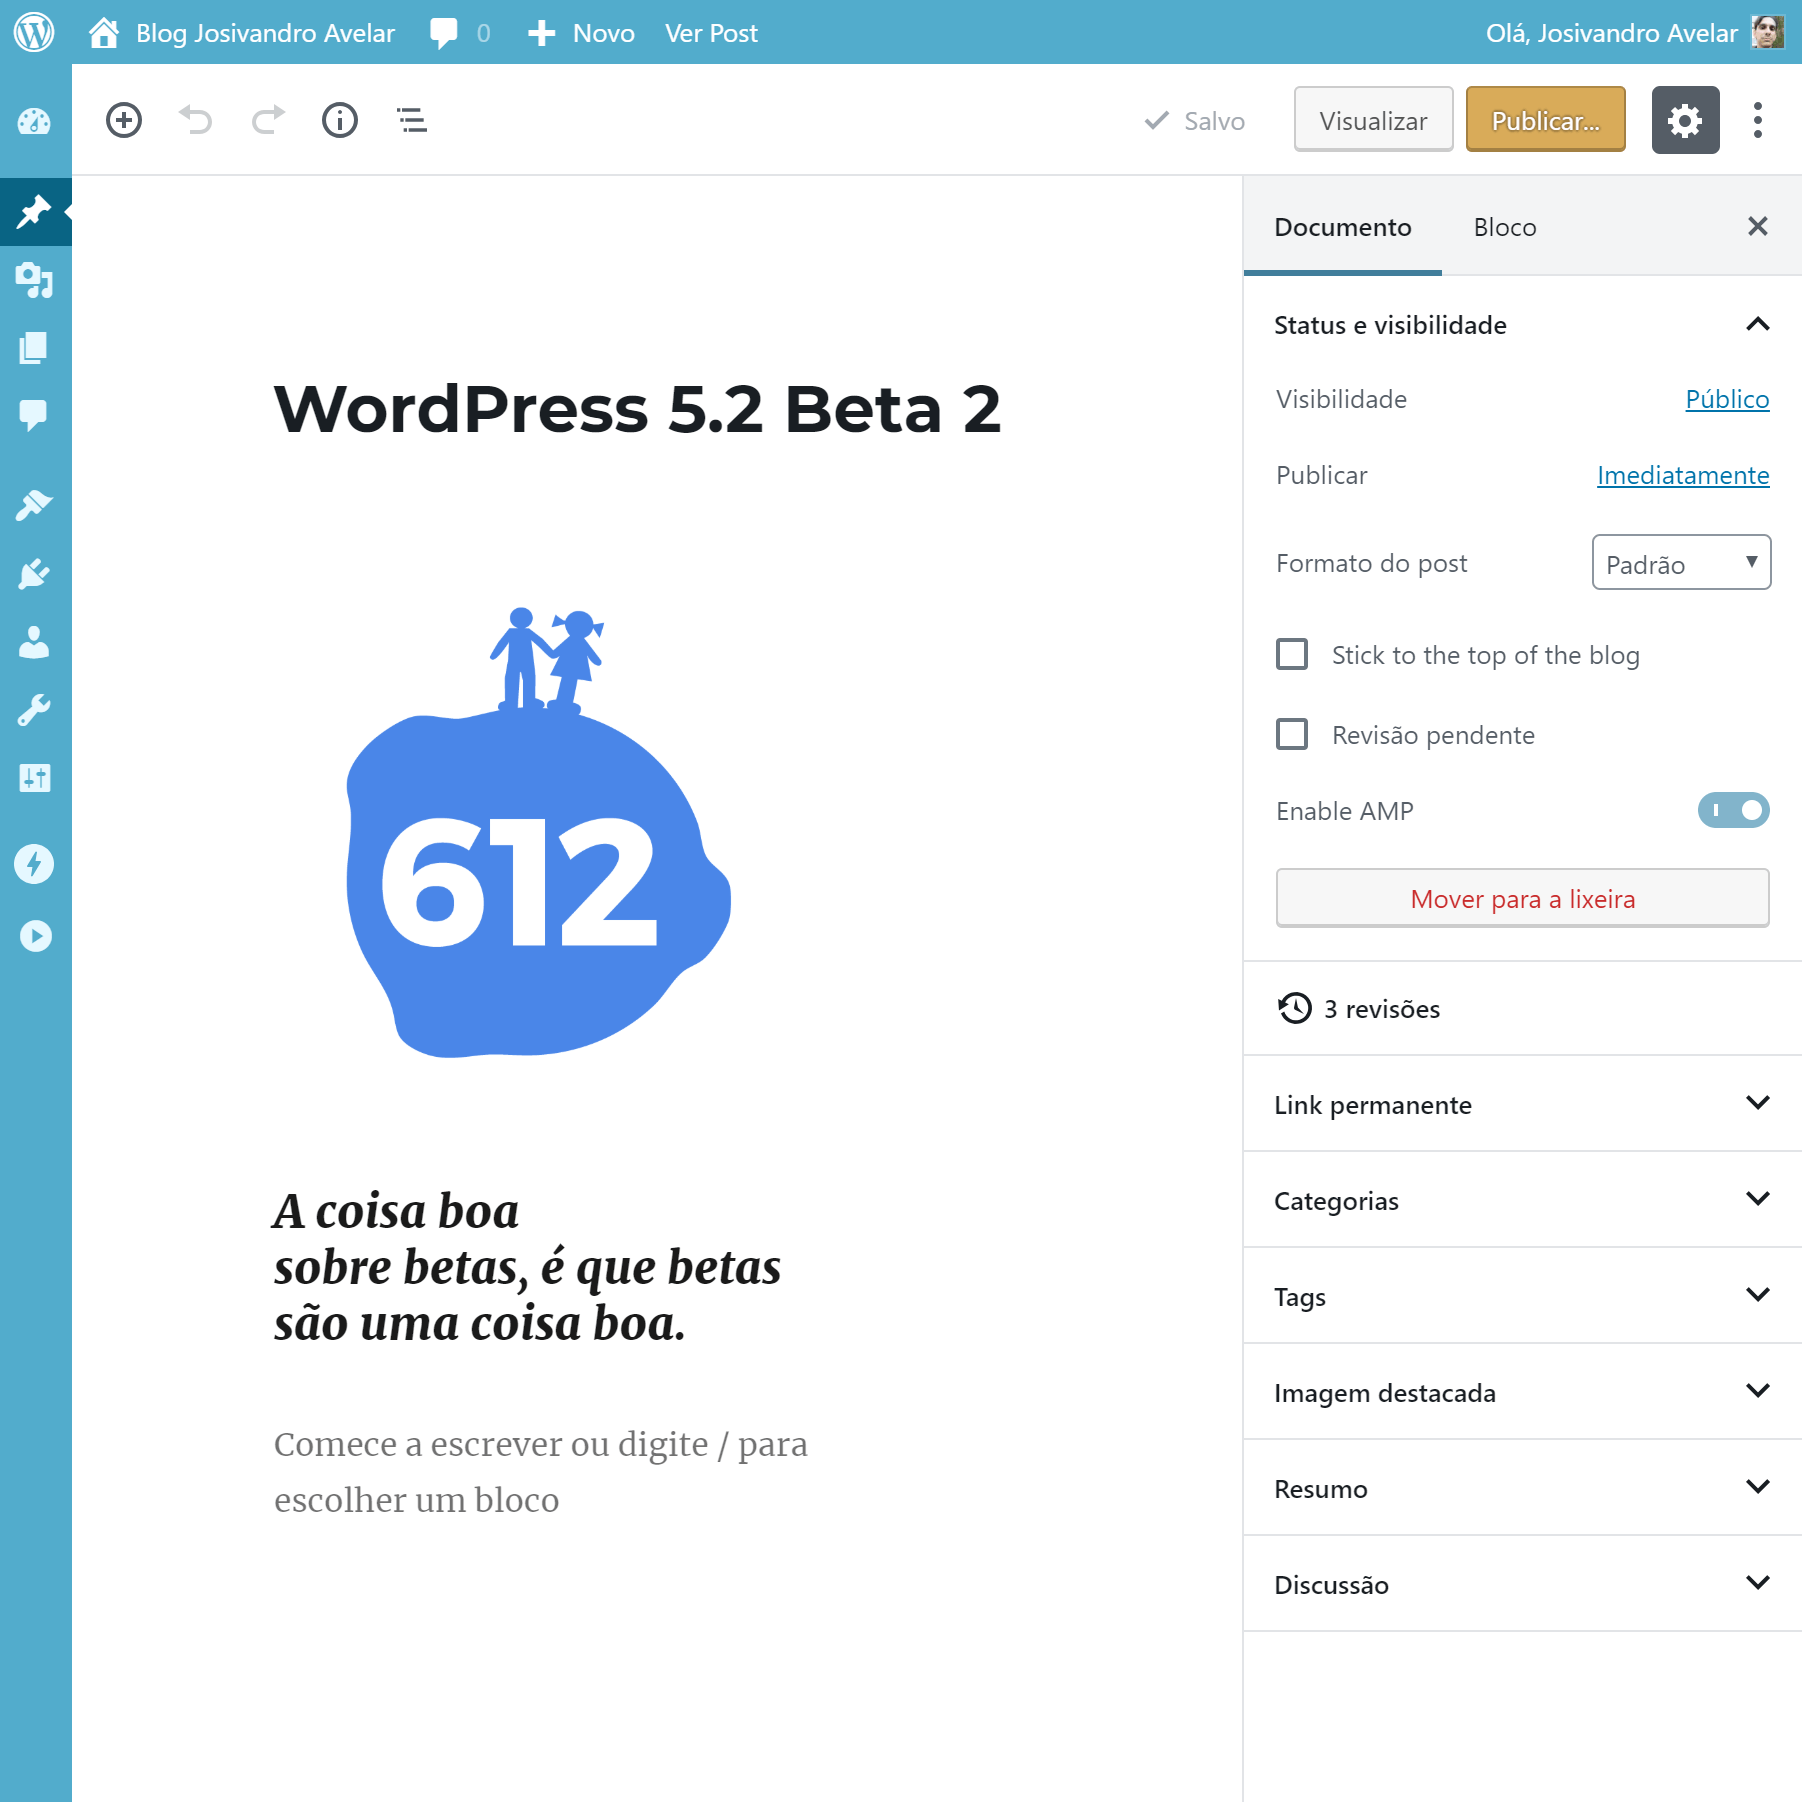Screen dimensions: 1802x1802
Task: Toggle the settings gear sidebar
Action: [1685, 120]
